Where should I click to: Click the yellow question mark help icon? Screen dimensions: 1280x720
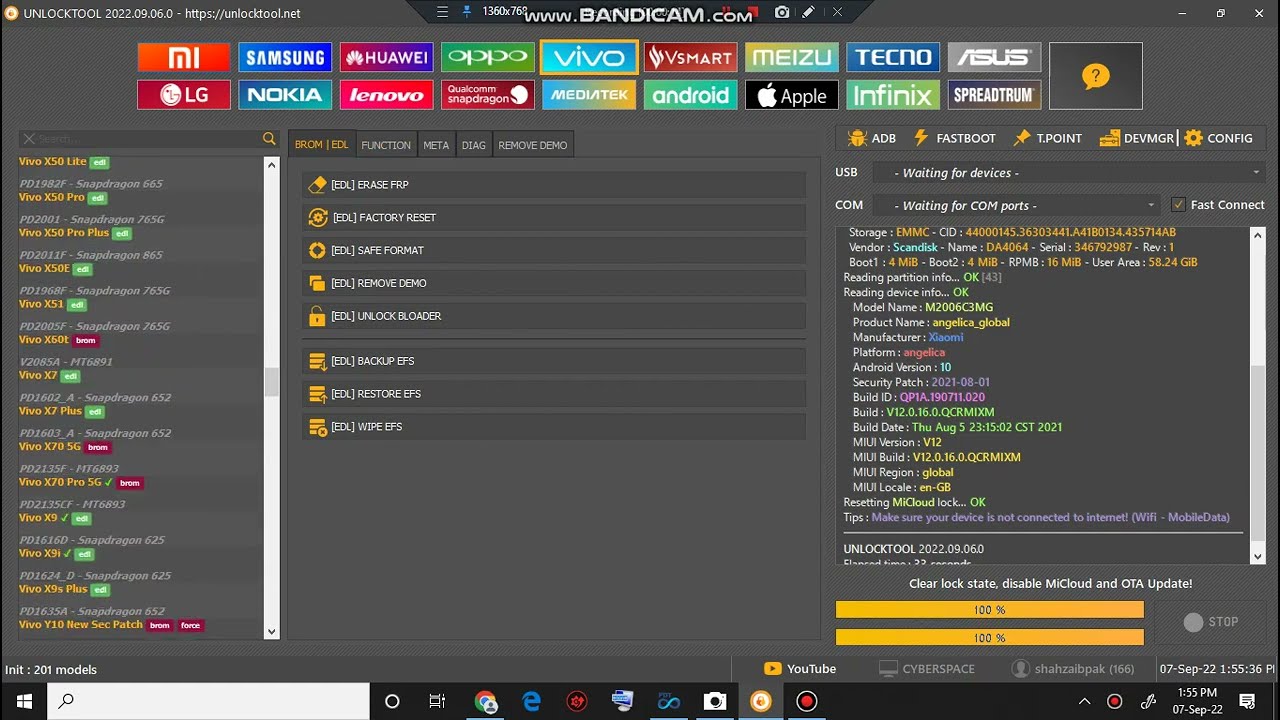pyautogui.click(x=1096, y=76)
